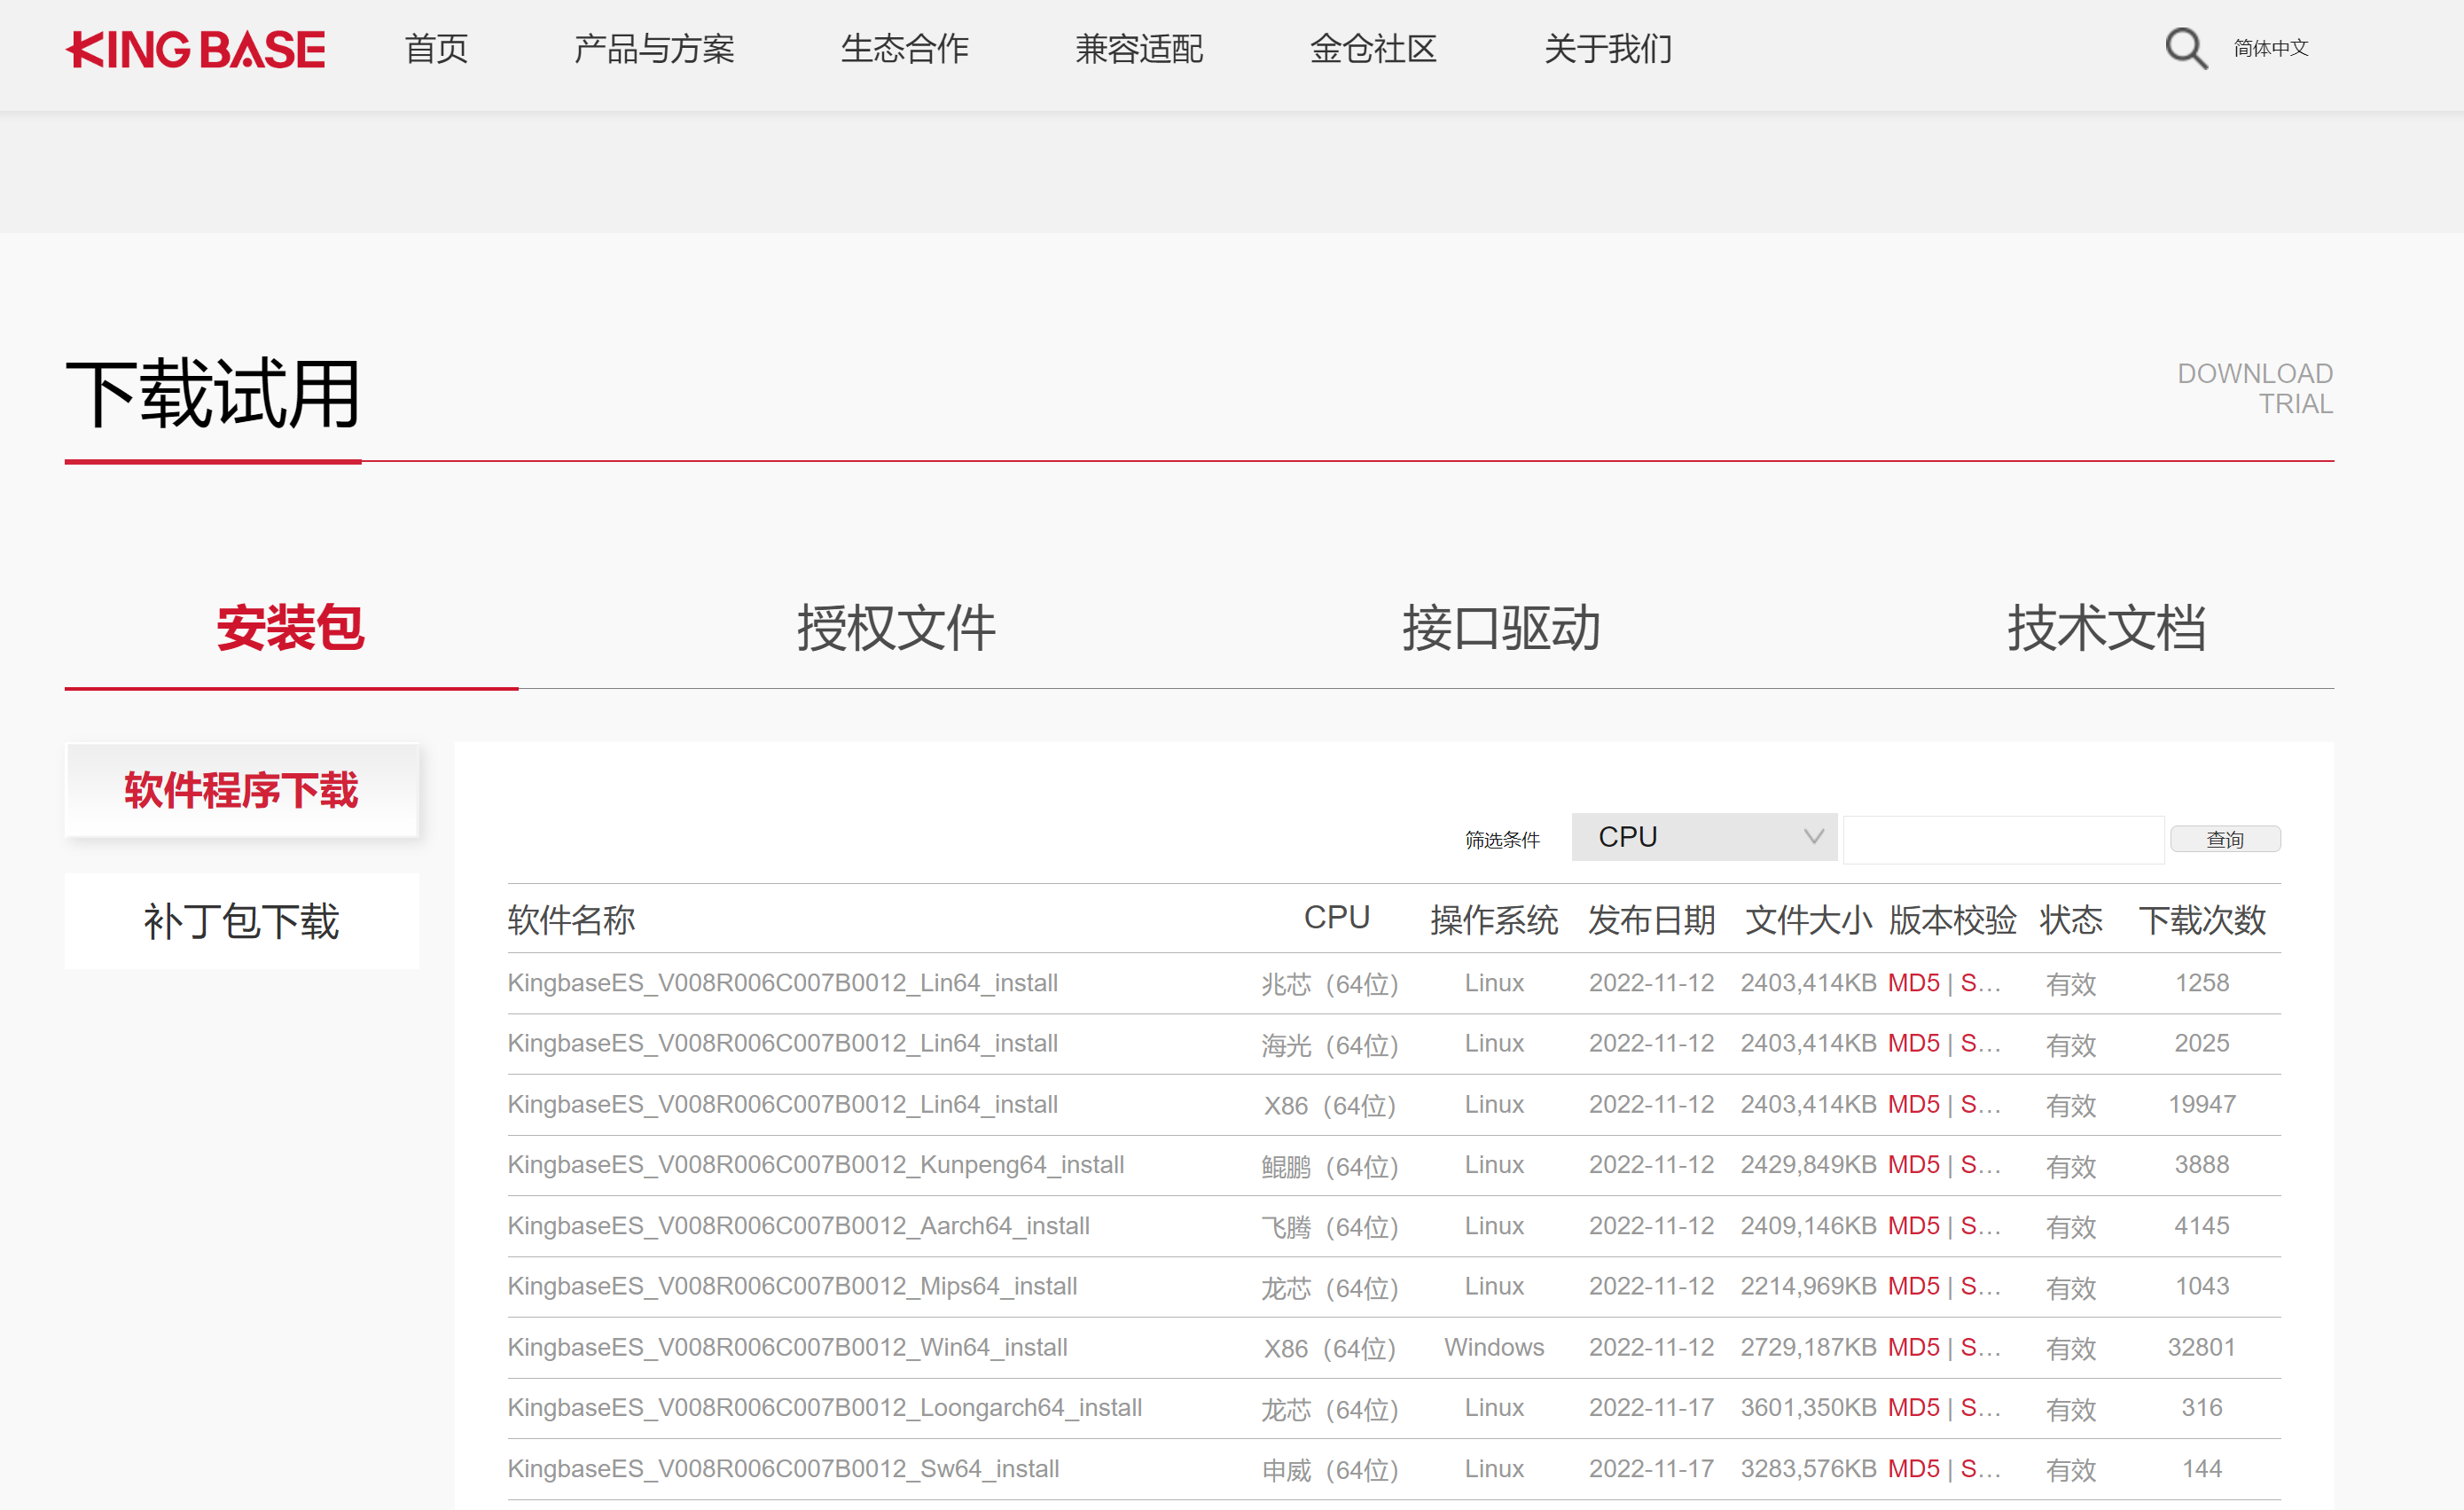Click MD5 checksum in the 海光 row
Viewport: 2464px width, 1510px height.
coord(1913,1043)
